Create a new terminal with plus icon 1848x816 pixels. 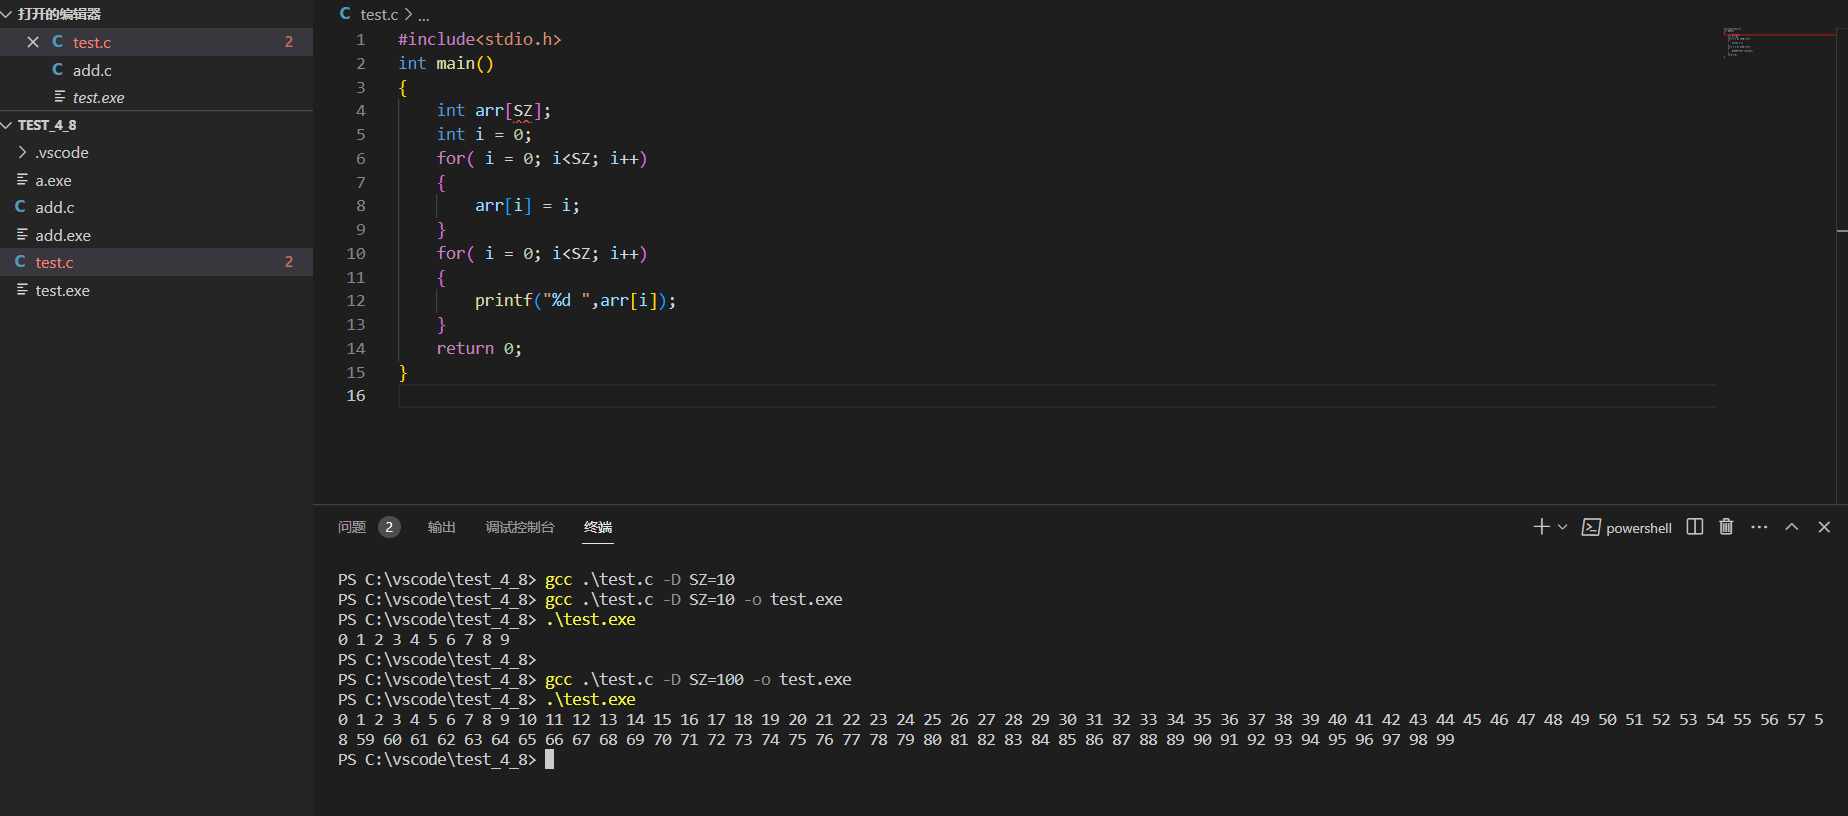(x=1541, y=527)
